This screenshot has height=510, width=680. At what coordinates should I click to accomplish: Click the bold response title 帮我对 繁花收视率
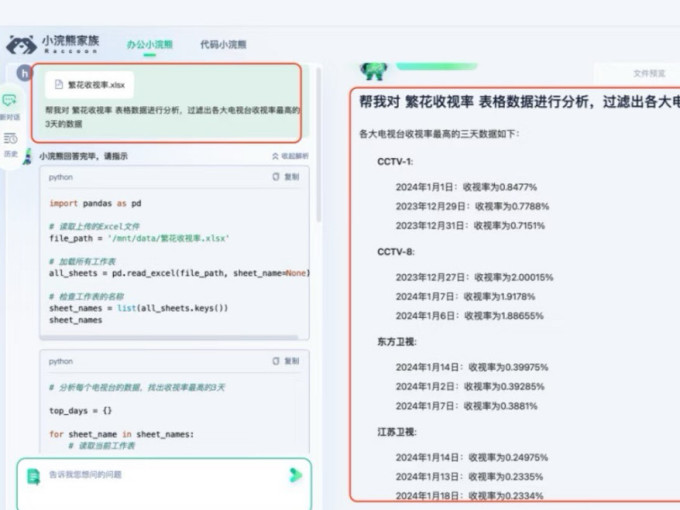coord(519,102)
